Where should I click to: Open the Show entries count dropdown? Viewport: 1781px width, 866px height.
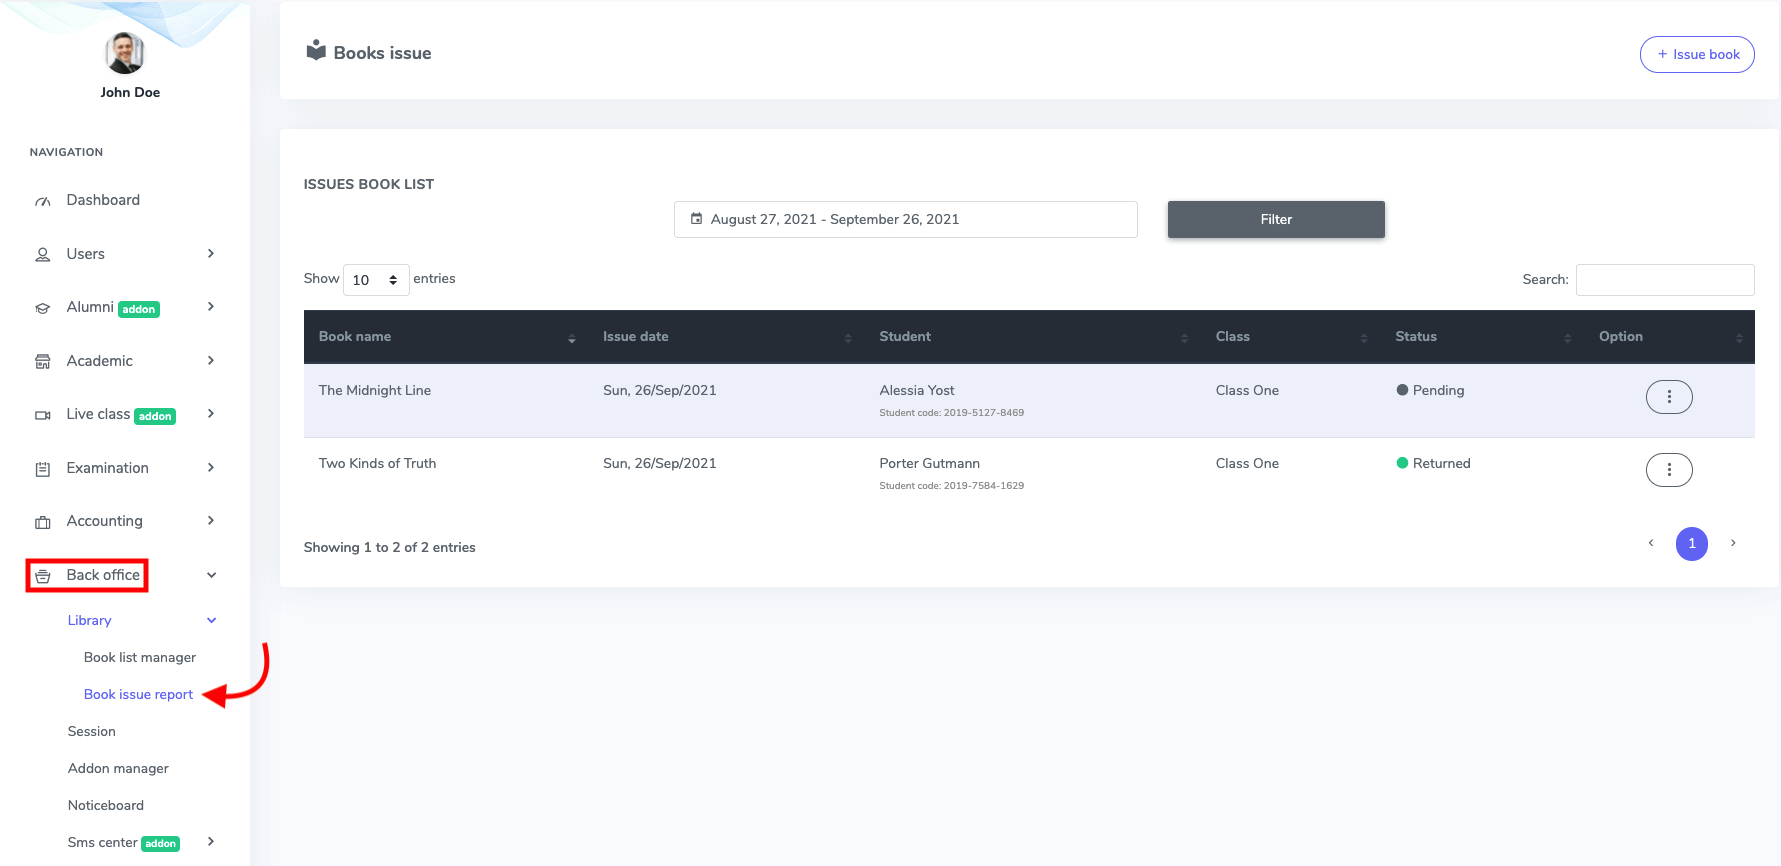[x=375, y=280]
